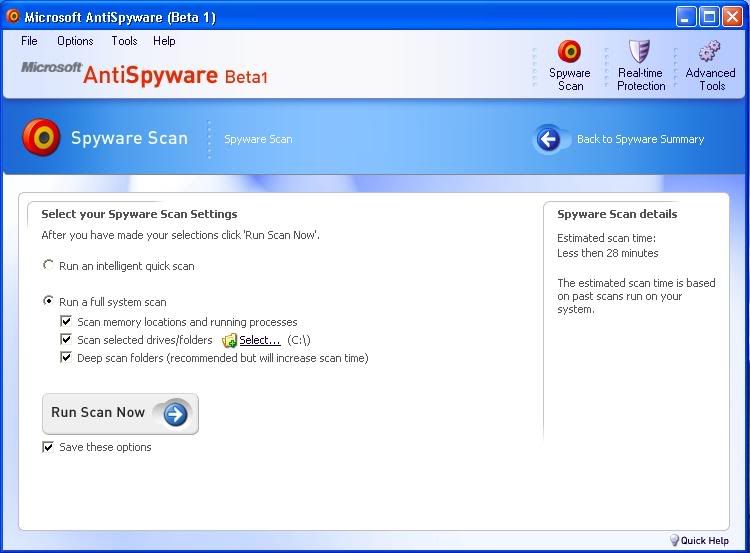Click the Quick Help text link
Image resolution: width=750 pixels, height=553 pixels.
click(705, 541)
